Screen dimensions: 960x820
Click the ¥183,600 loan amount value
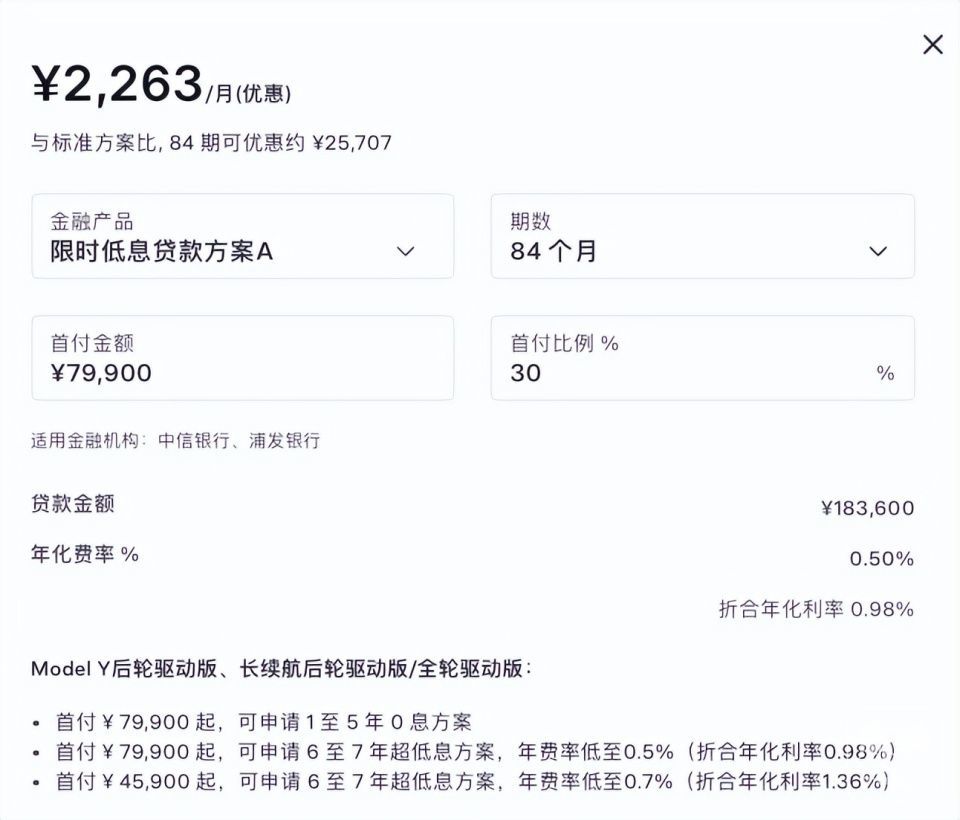click(x=867, y=508)
